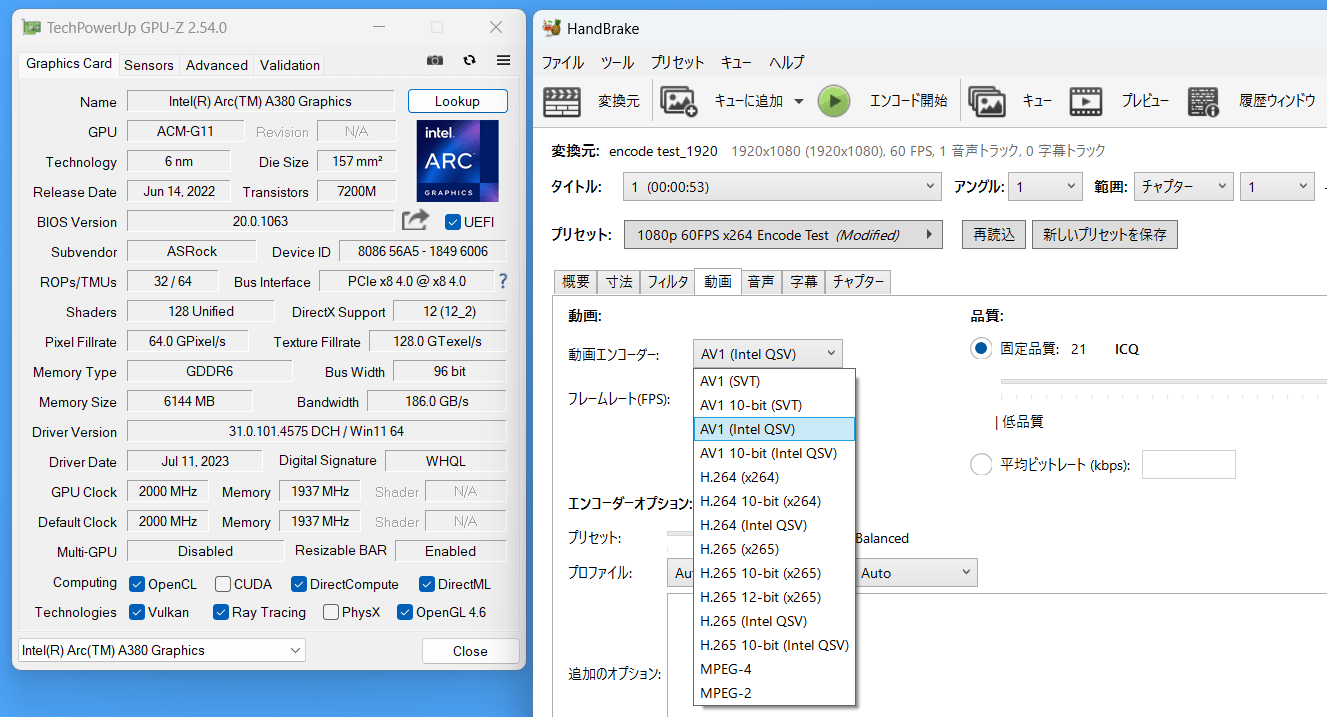Screen dimensions: 1327x717
Task: Open the 範囲 チャプター dropdown
Action: tap(1185, 186)
